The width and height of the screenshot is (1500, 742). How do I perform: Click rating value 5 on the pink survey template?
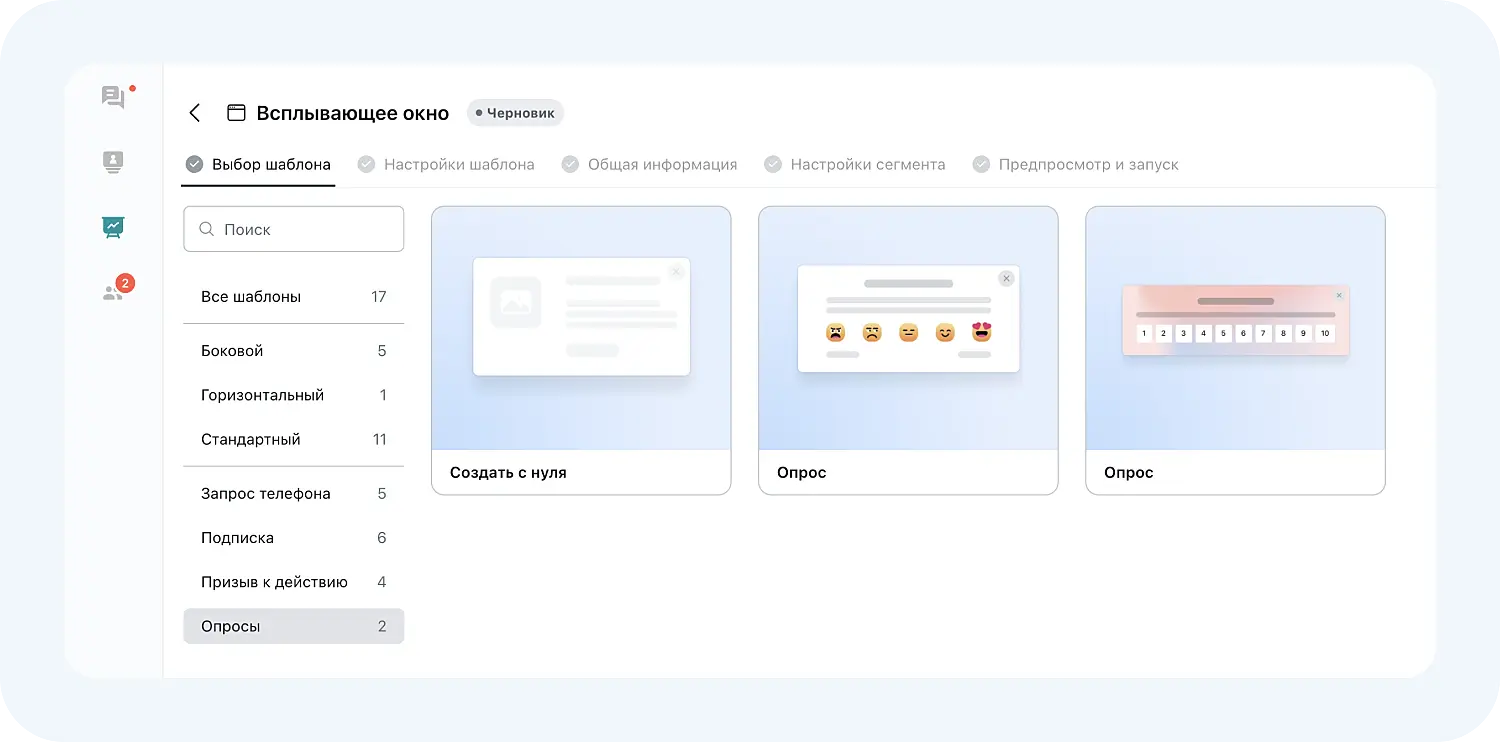[1223, 333]
